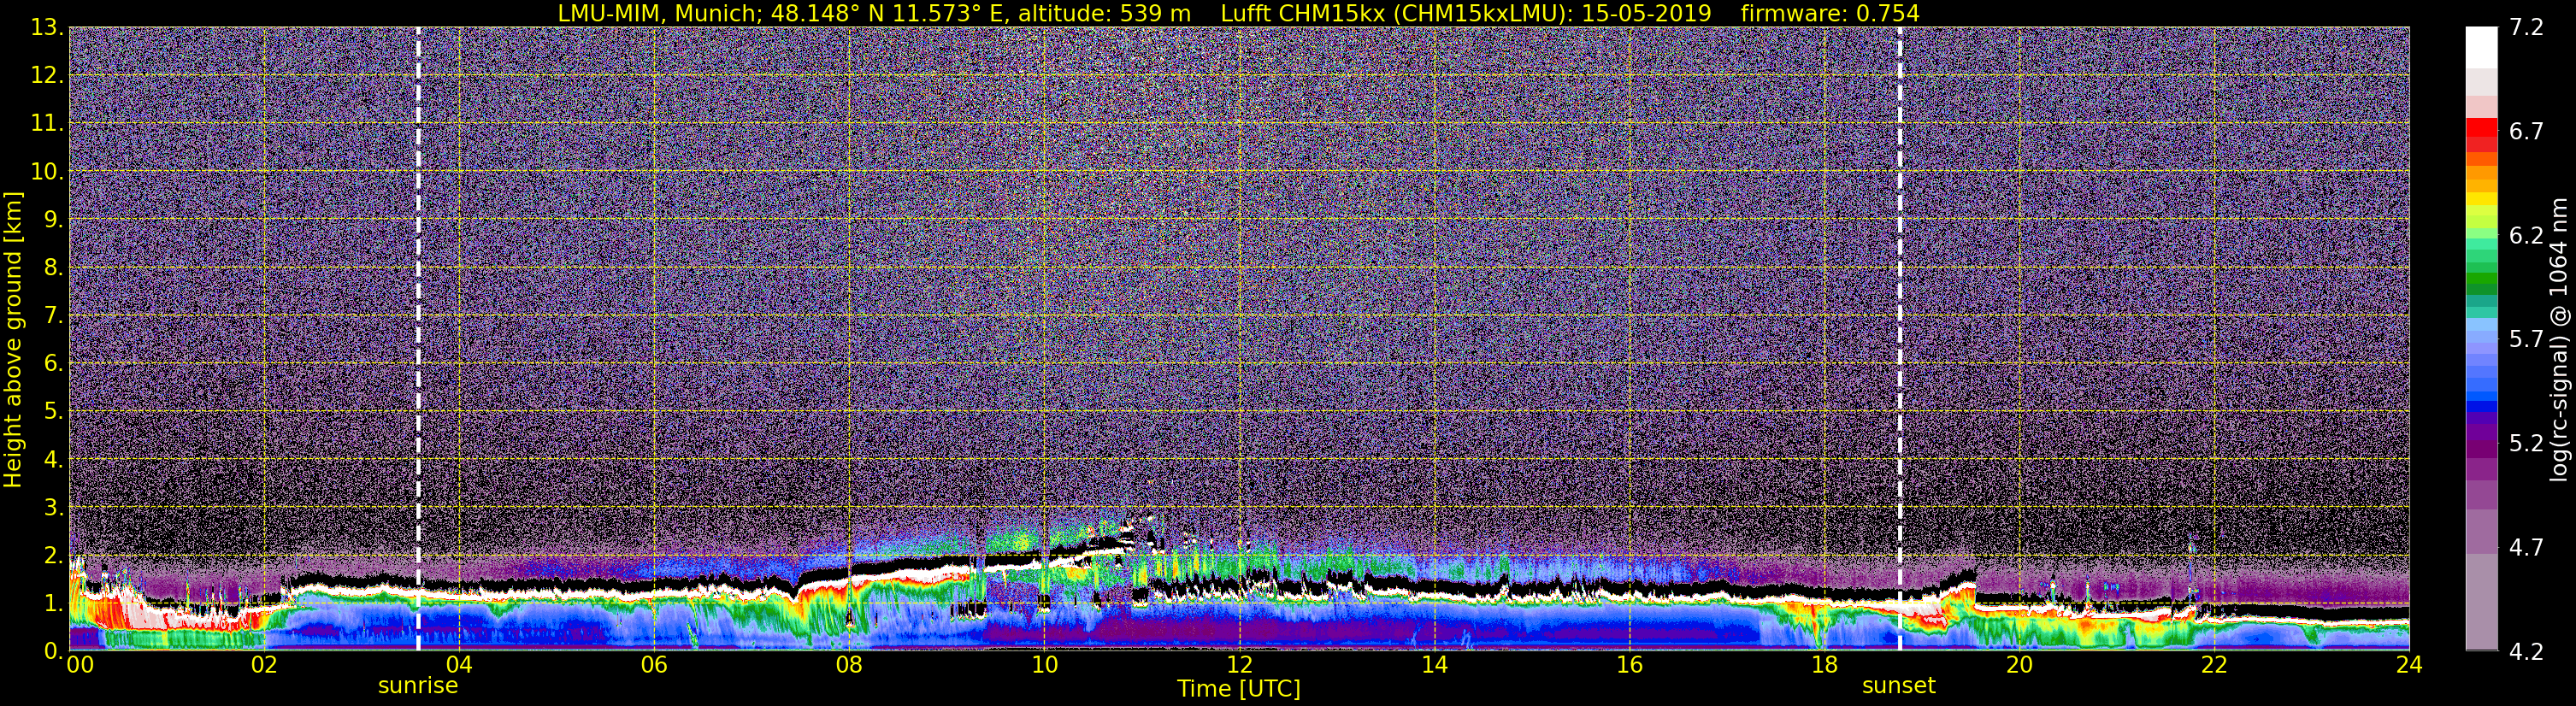
Task: Click the x-axis tick label '16'
Action: 1629,665
